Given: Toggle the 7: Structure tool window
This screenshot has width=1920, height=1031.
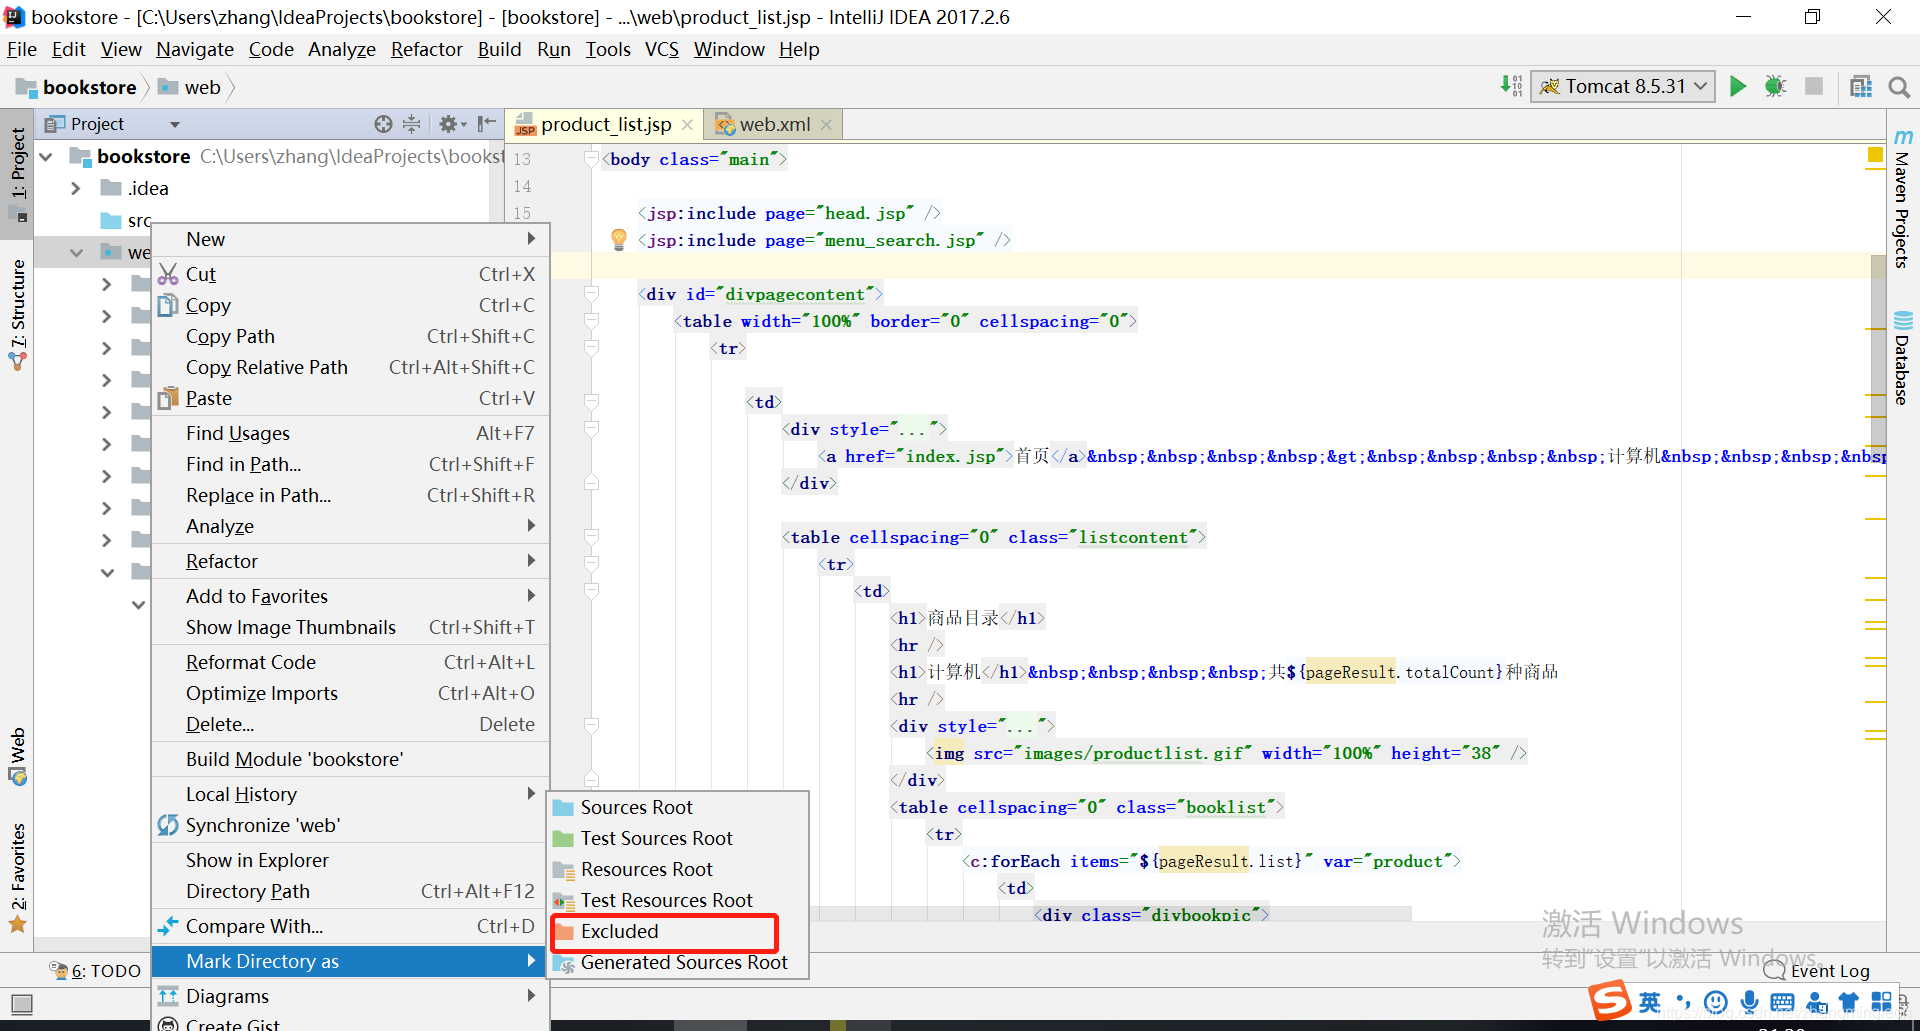Looking at the screenshot, I should point(17,314).
